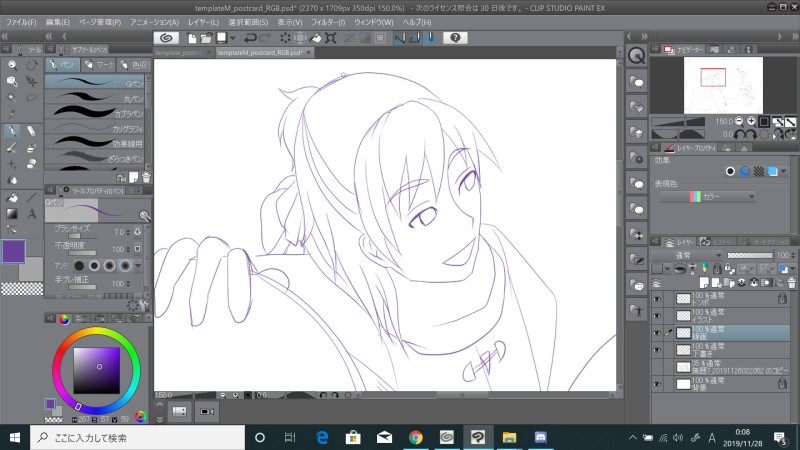Viewport: 800px width, 450px height.
Task: Expand anti-aliasing options arrow
Action: 138,266
